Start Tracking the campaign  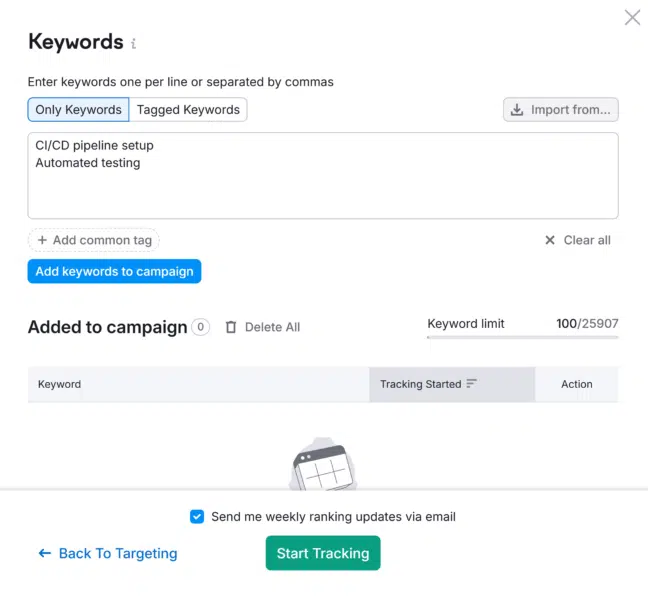323,553
